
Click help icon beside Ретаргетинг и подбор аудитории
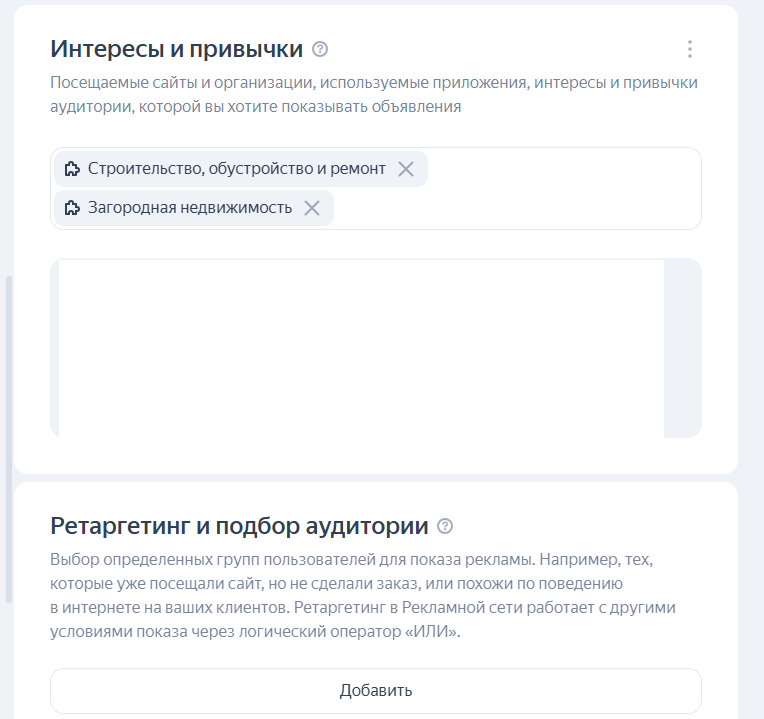coord(445,526)
